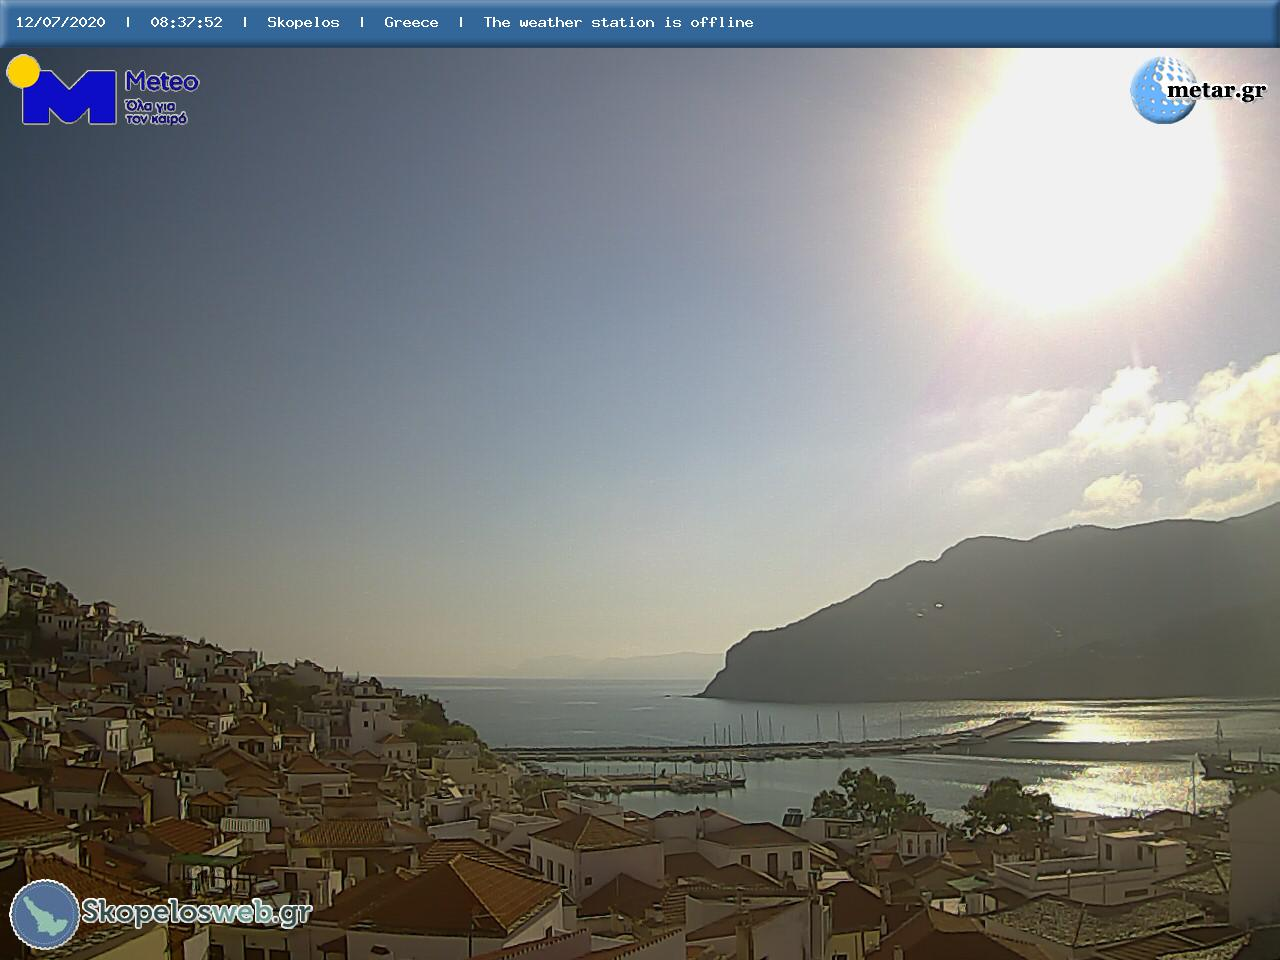Click the metar.gr text
Image resolution: width=1280 pixels, height=960 pixels.
1216,91
